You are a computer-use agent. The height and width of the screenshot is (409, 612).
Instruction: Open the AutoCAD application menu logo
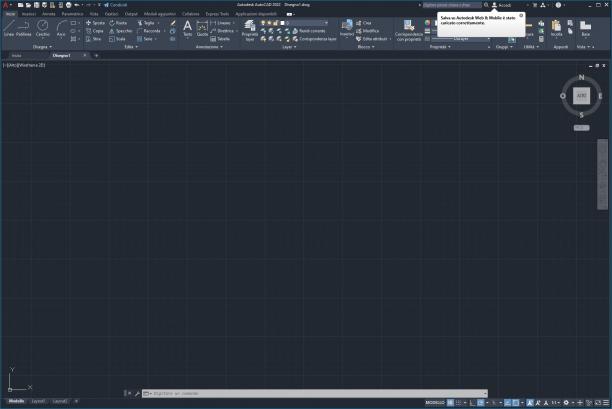tap(5, 5)
